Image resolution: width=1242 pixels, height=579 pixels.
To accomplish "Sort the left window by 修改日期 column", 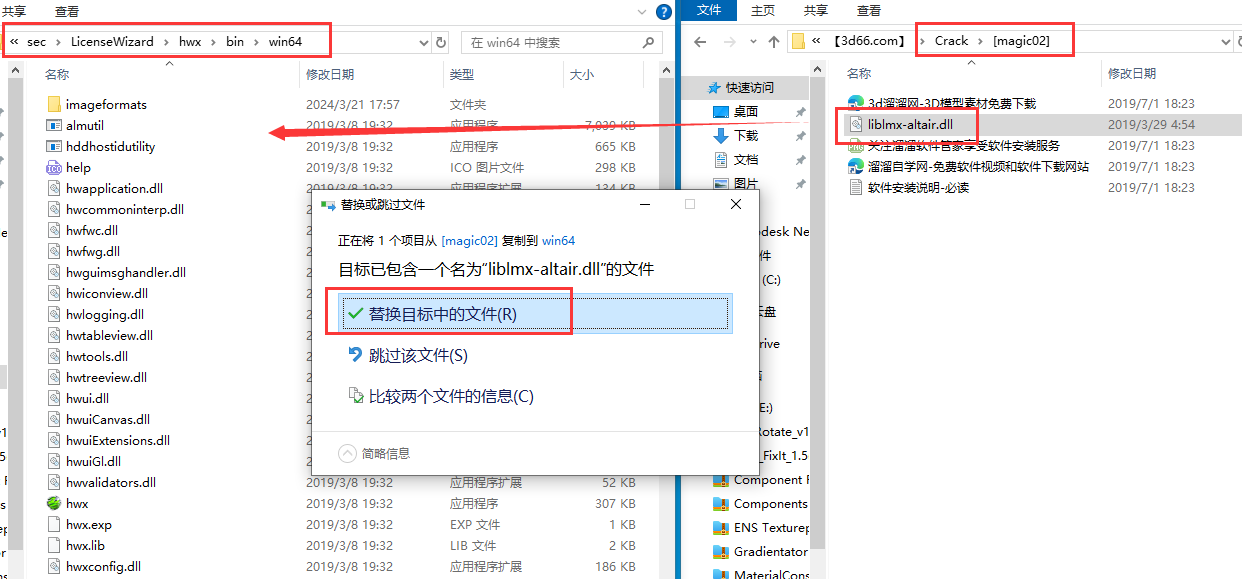I will click(x=330, y=74).
